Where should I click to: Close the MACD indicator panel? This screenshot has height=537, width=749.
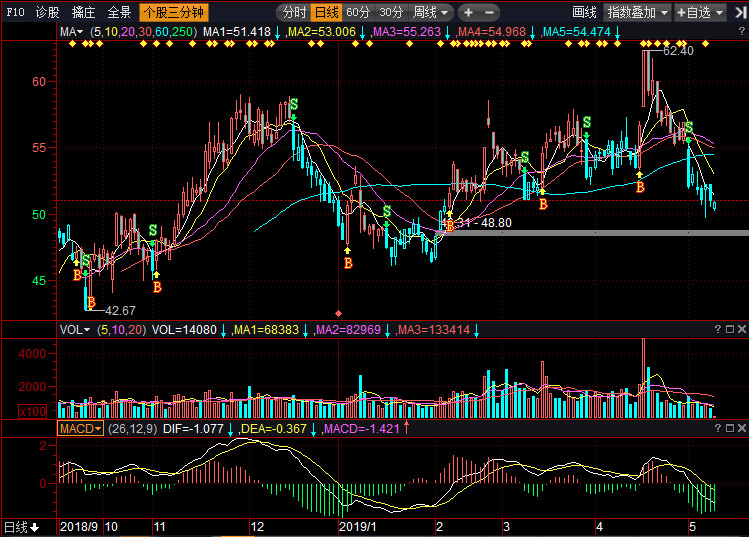(x=742, y=428)
